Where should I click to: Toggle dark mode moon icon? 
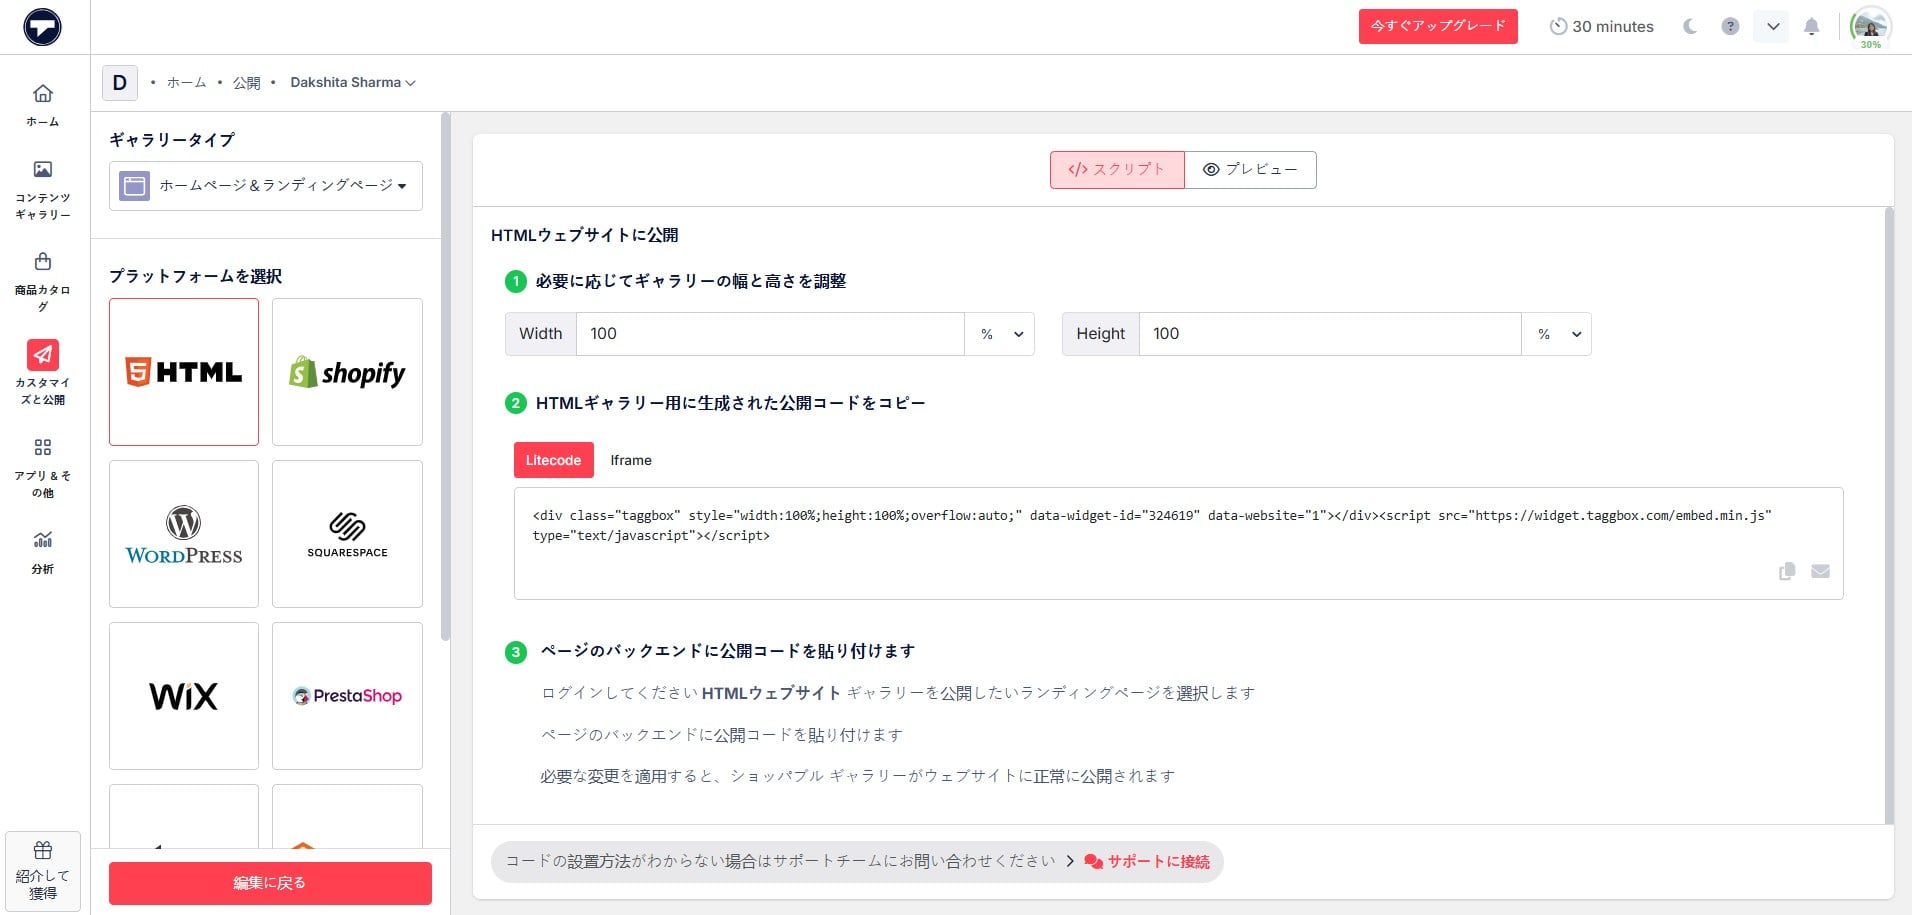[x=1690, y=27]
